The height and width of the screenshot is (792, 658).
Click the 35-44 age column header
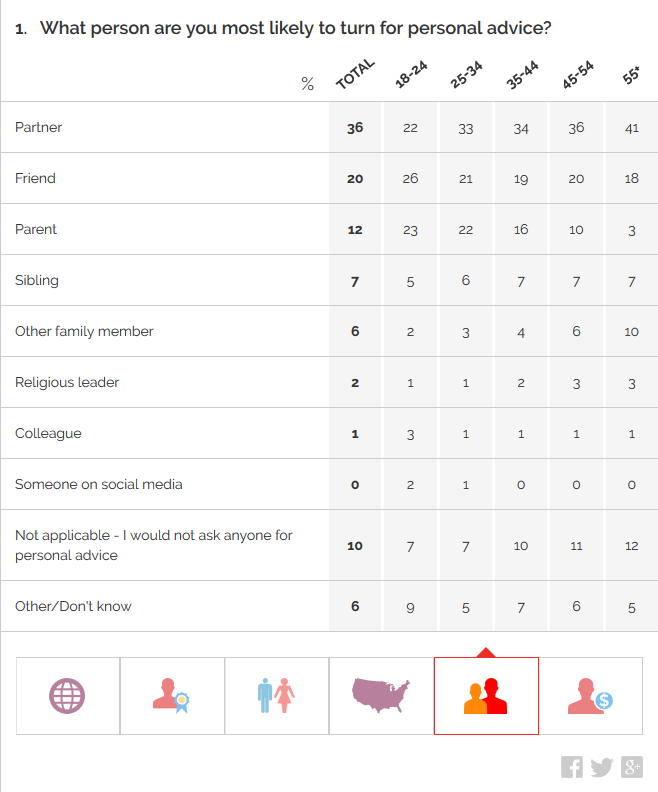[521, 76]
